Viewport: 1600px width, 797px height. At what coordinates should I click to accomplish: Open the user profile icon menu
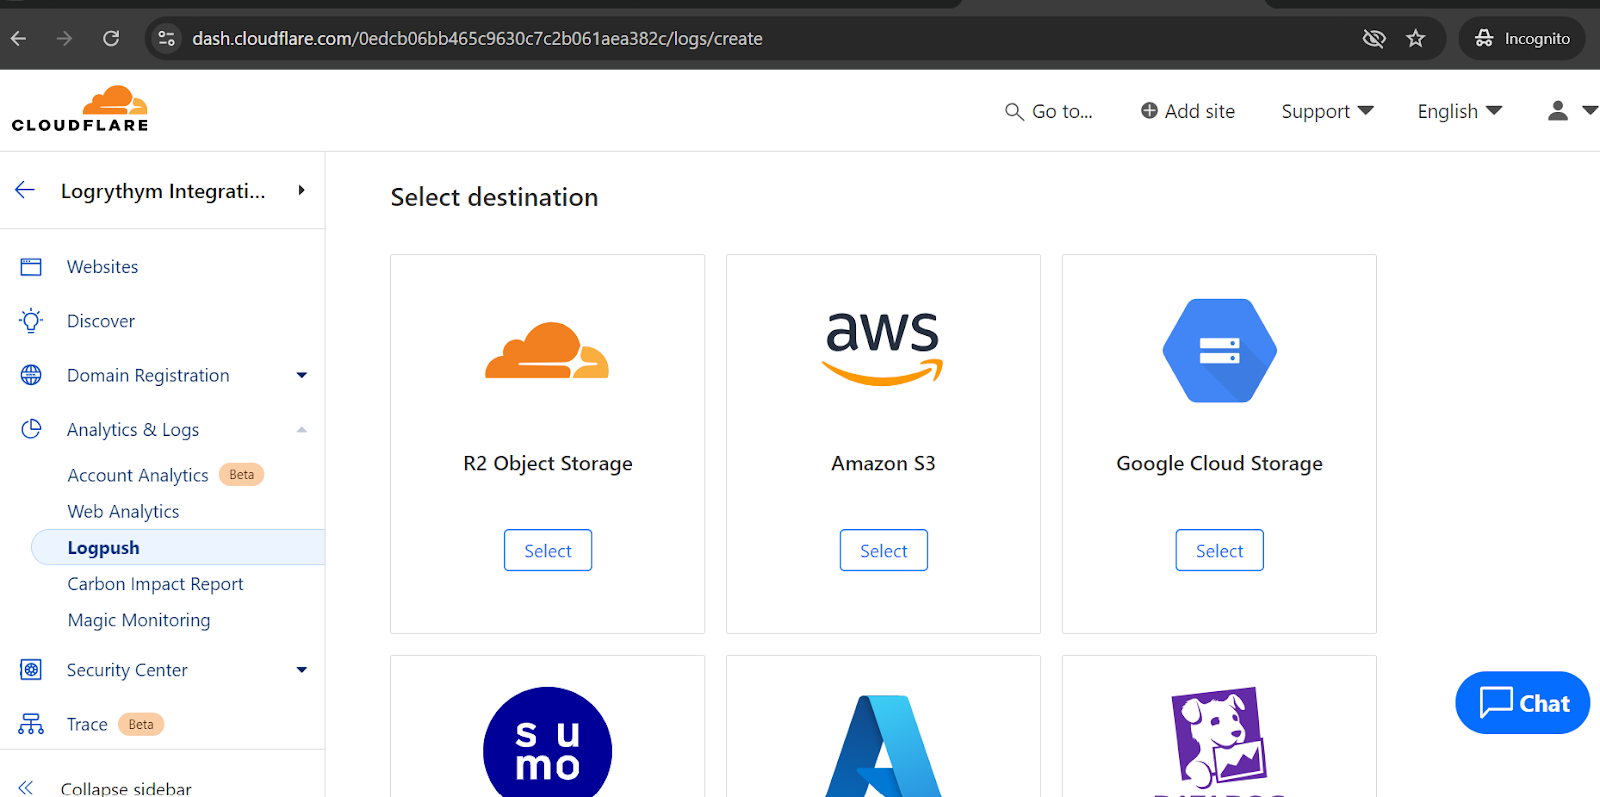tap(1557, 111)
